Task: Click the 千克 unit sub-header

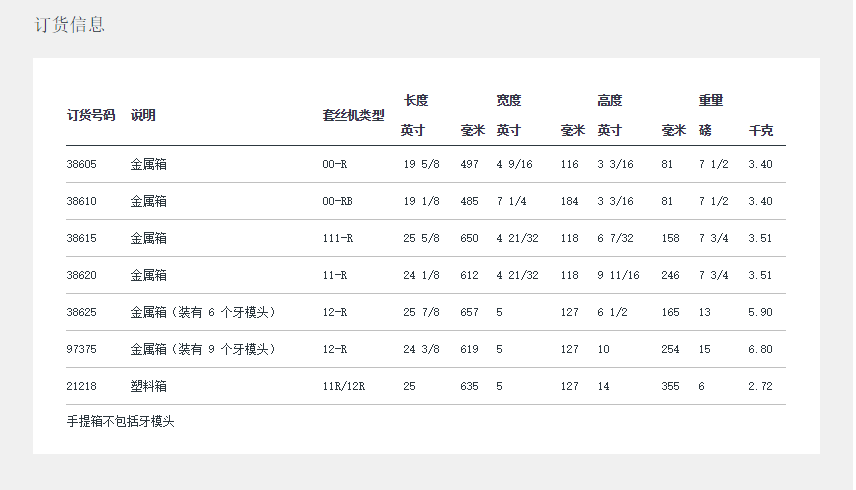Action: 760,130
